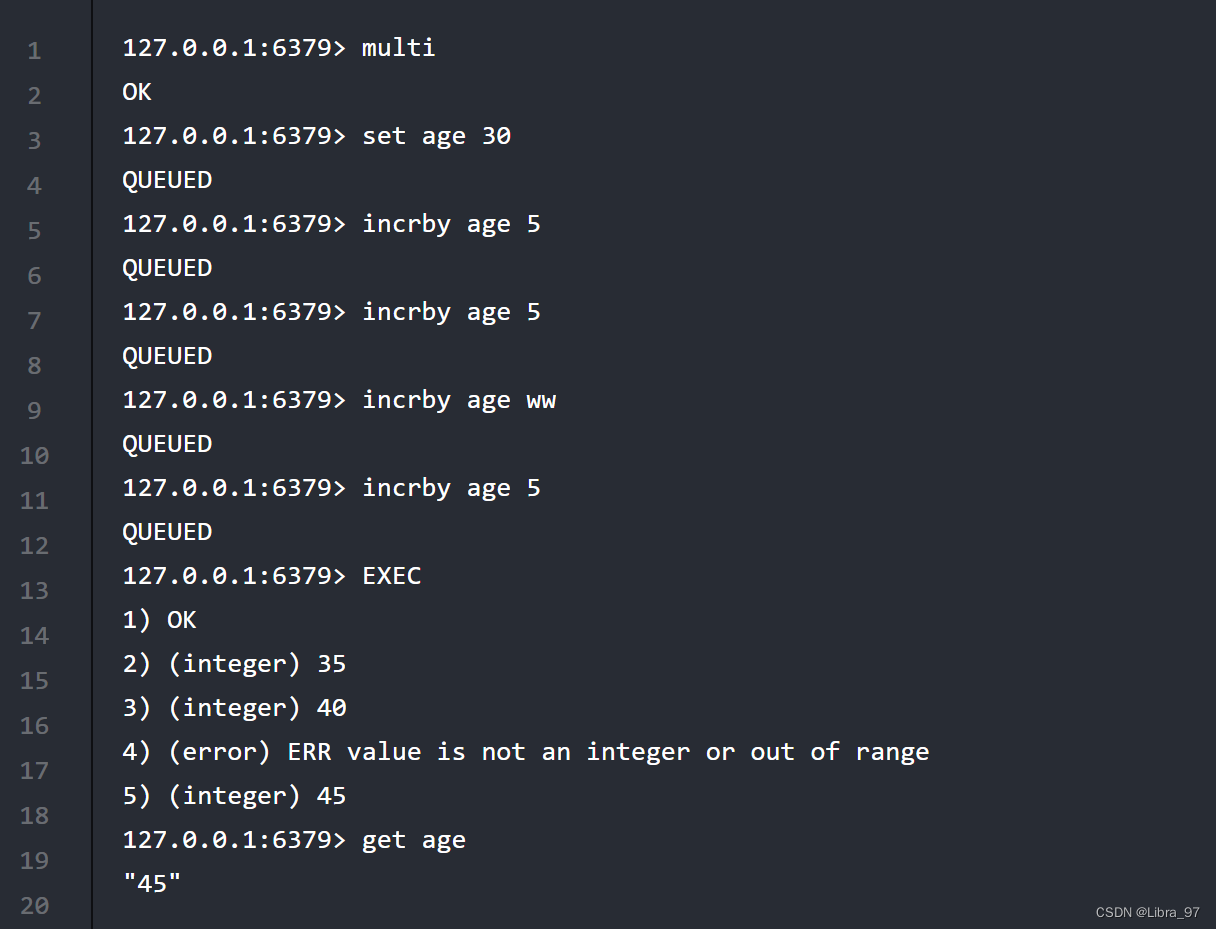The height and width of the screenshot is (929, 1216).
Task: Click the 'incrby age ww' command
Action: pyautogui.click(x=459, y=400)
